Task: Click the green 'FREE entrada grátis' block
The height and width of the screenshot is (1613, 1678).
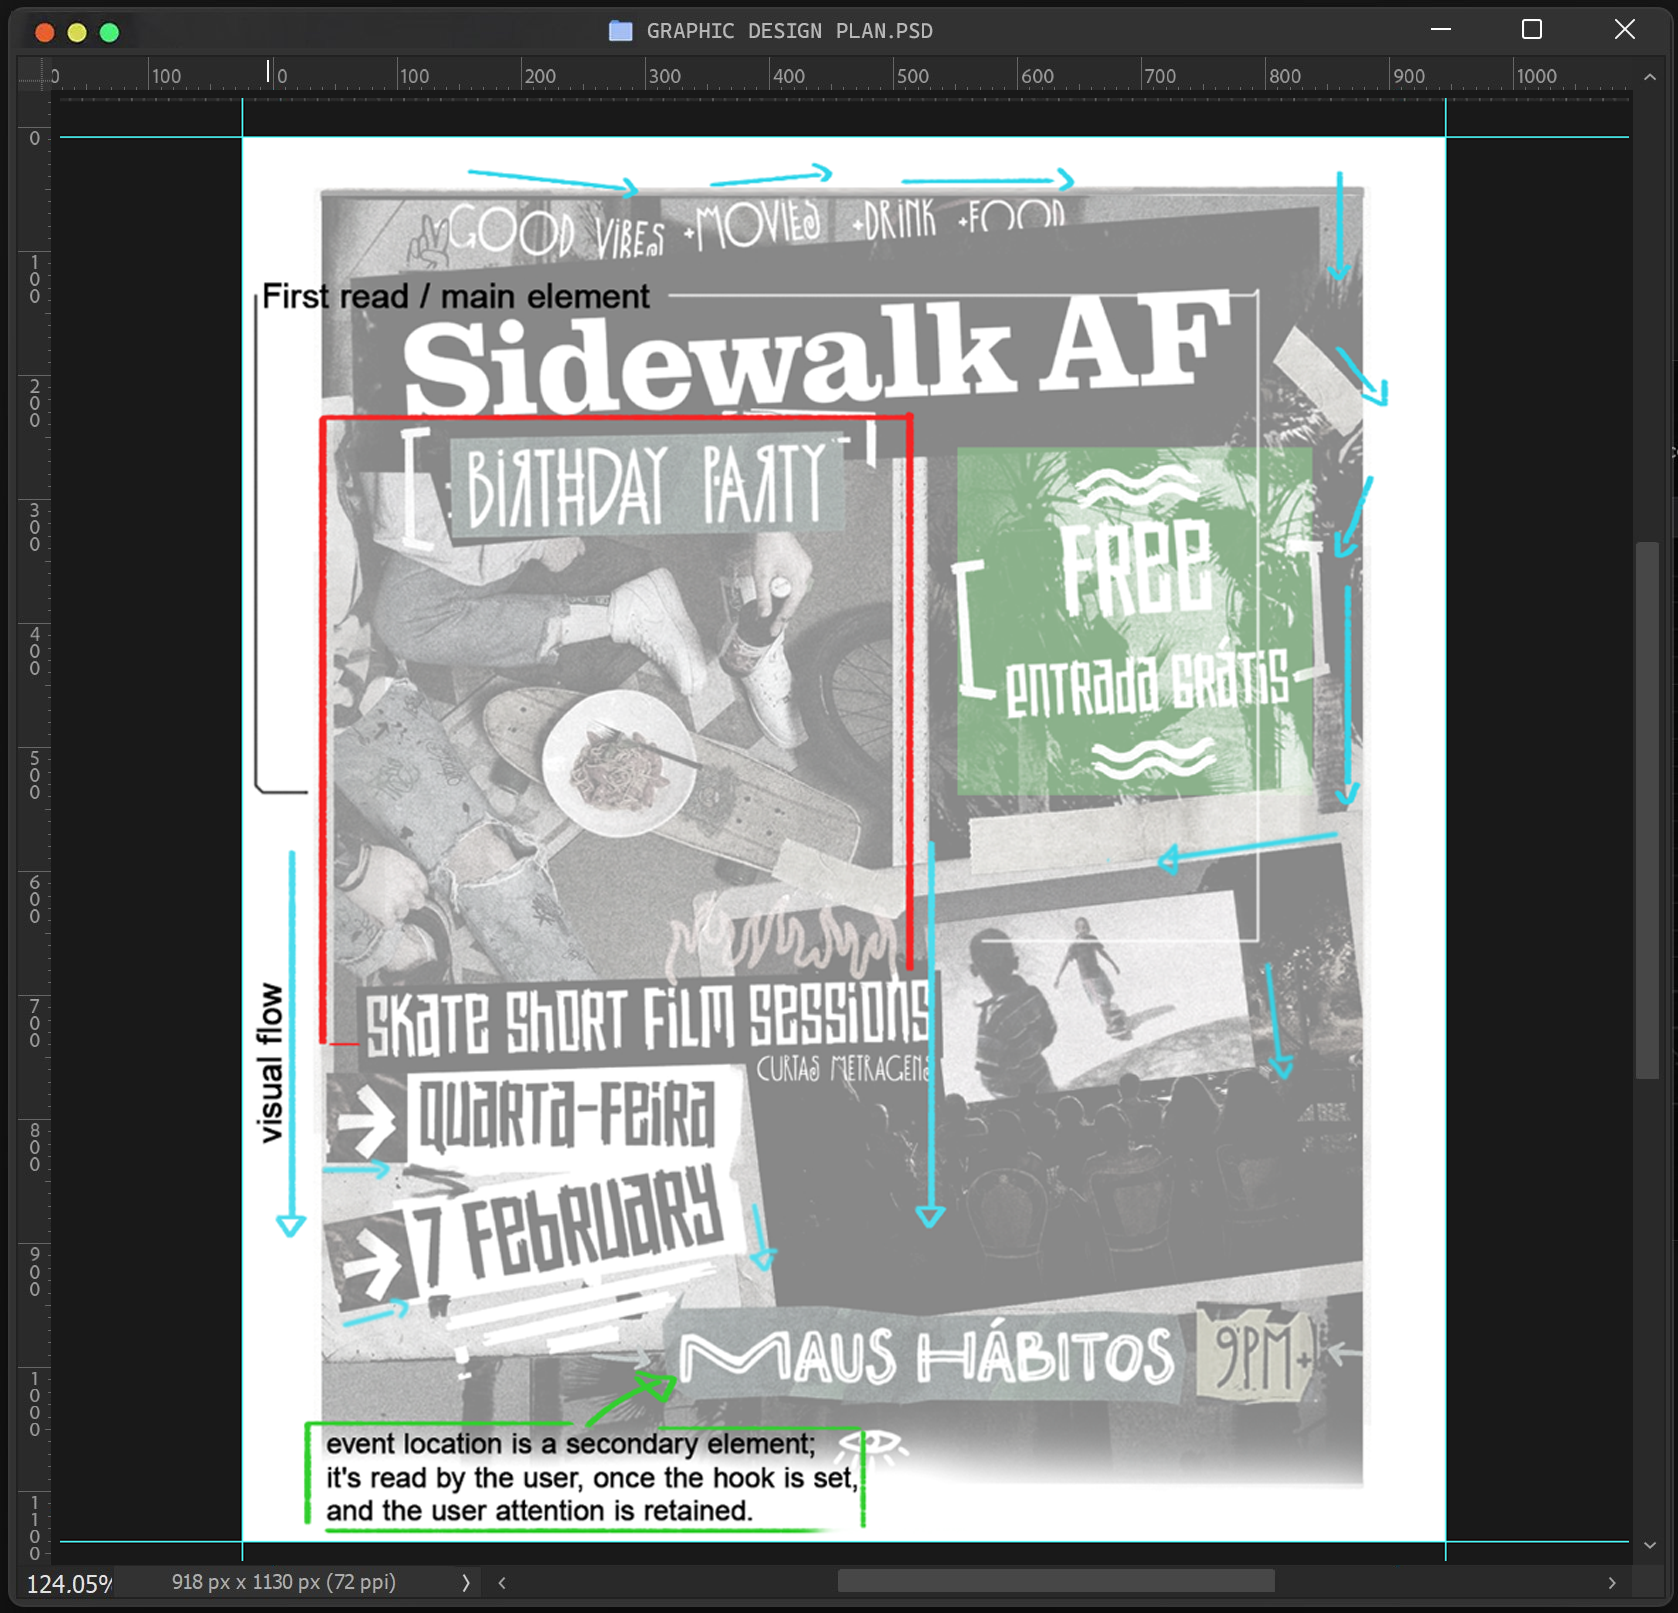Action: [x=1134, y=620]
